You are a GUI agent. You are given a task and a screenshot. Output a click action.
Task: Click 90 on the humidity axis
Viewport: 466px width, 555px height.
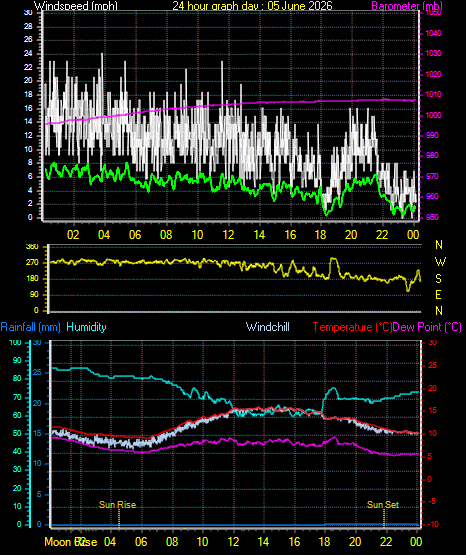tap(17, 360)
